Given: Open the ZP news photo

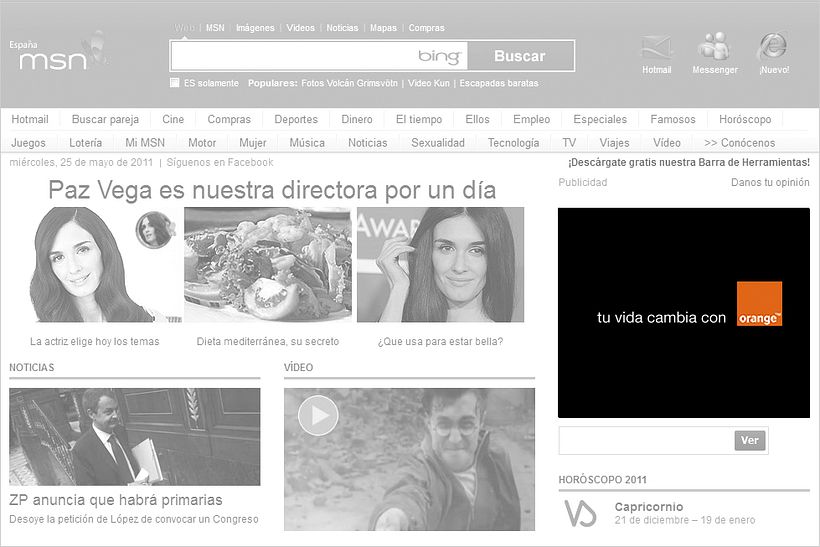Looking at the screenshot, I should click(x=134, y=437).
